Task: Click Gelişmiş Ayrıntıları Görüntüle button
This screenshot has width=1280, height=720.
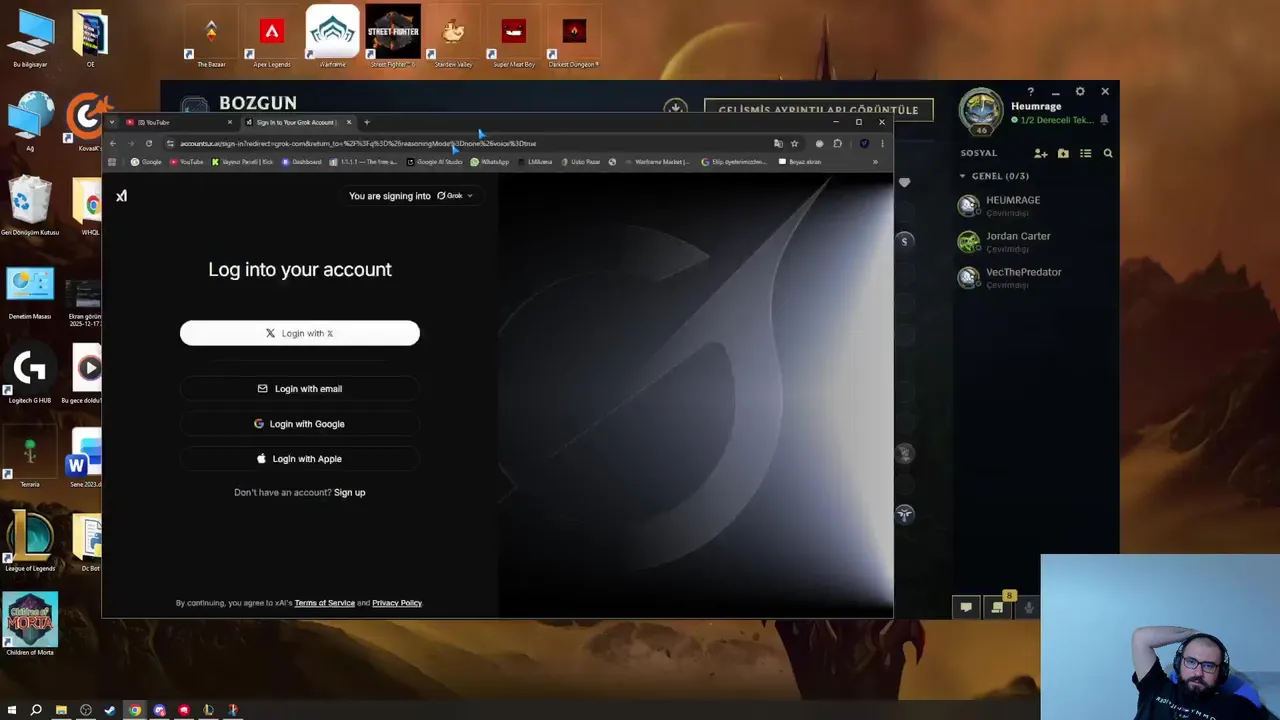Action: click(818, 110)
